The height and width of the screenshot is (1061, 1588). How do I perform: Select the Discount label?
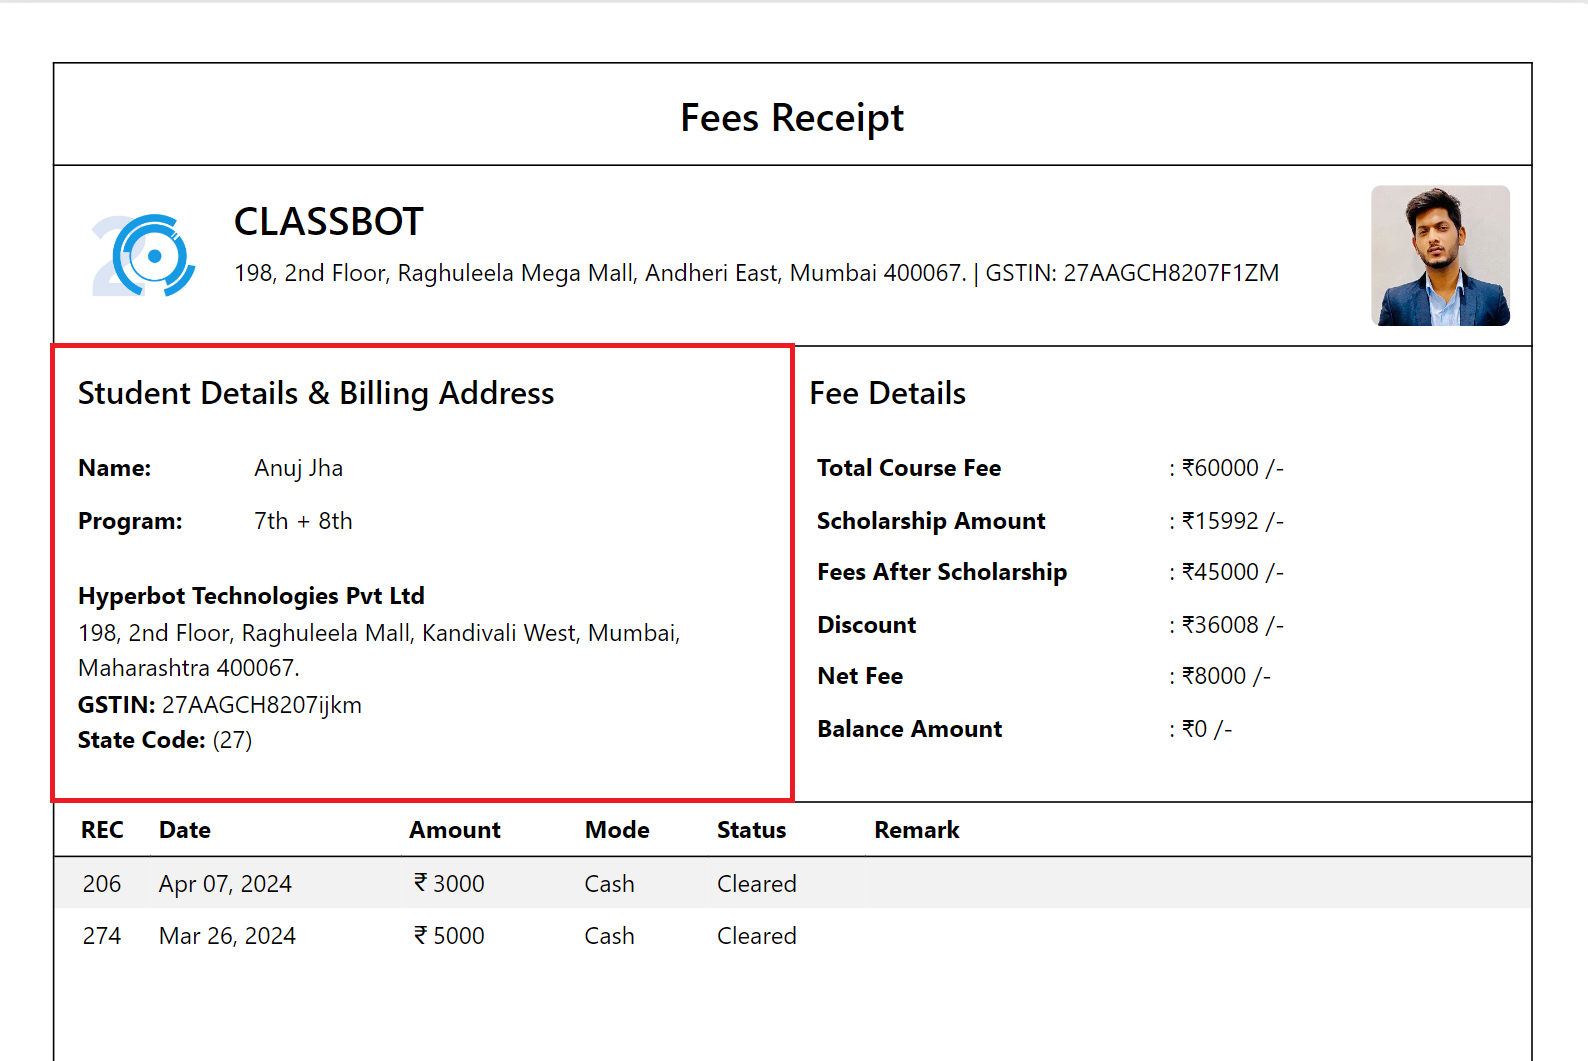pos(866,625)
